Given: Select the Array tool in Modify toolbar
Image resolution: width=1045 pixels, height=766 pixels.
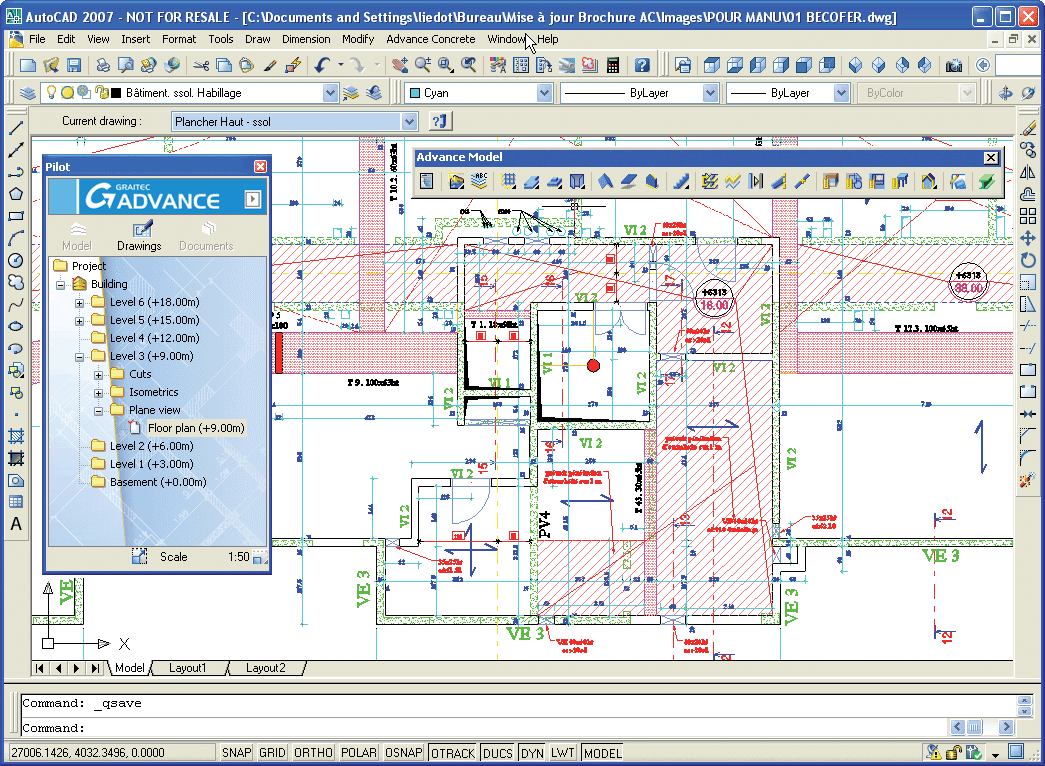Looking at the screenshot, I should (1028, 216).
